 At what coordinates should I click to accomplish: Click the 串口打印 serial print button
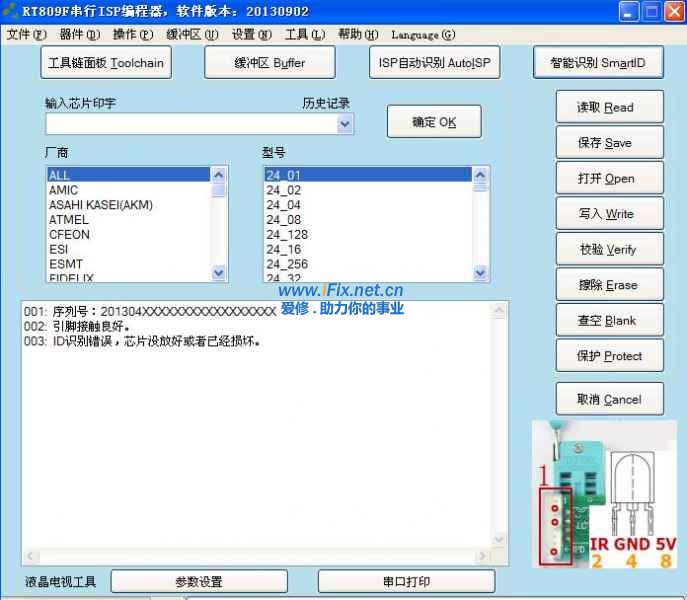click(406, 582)
